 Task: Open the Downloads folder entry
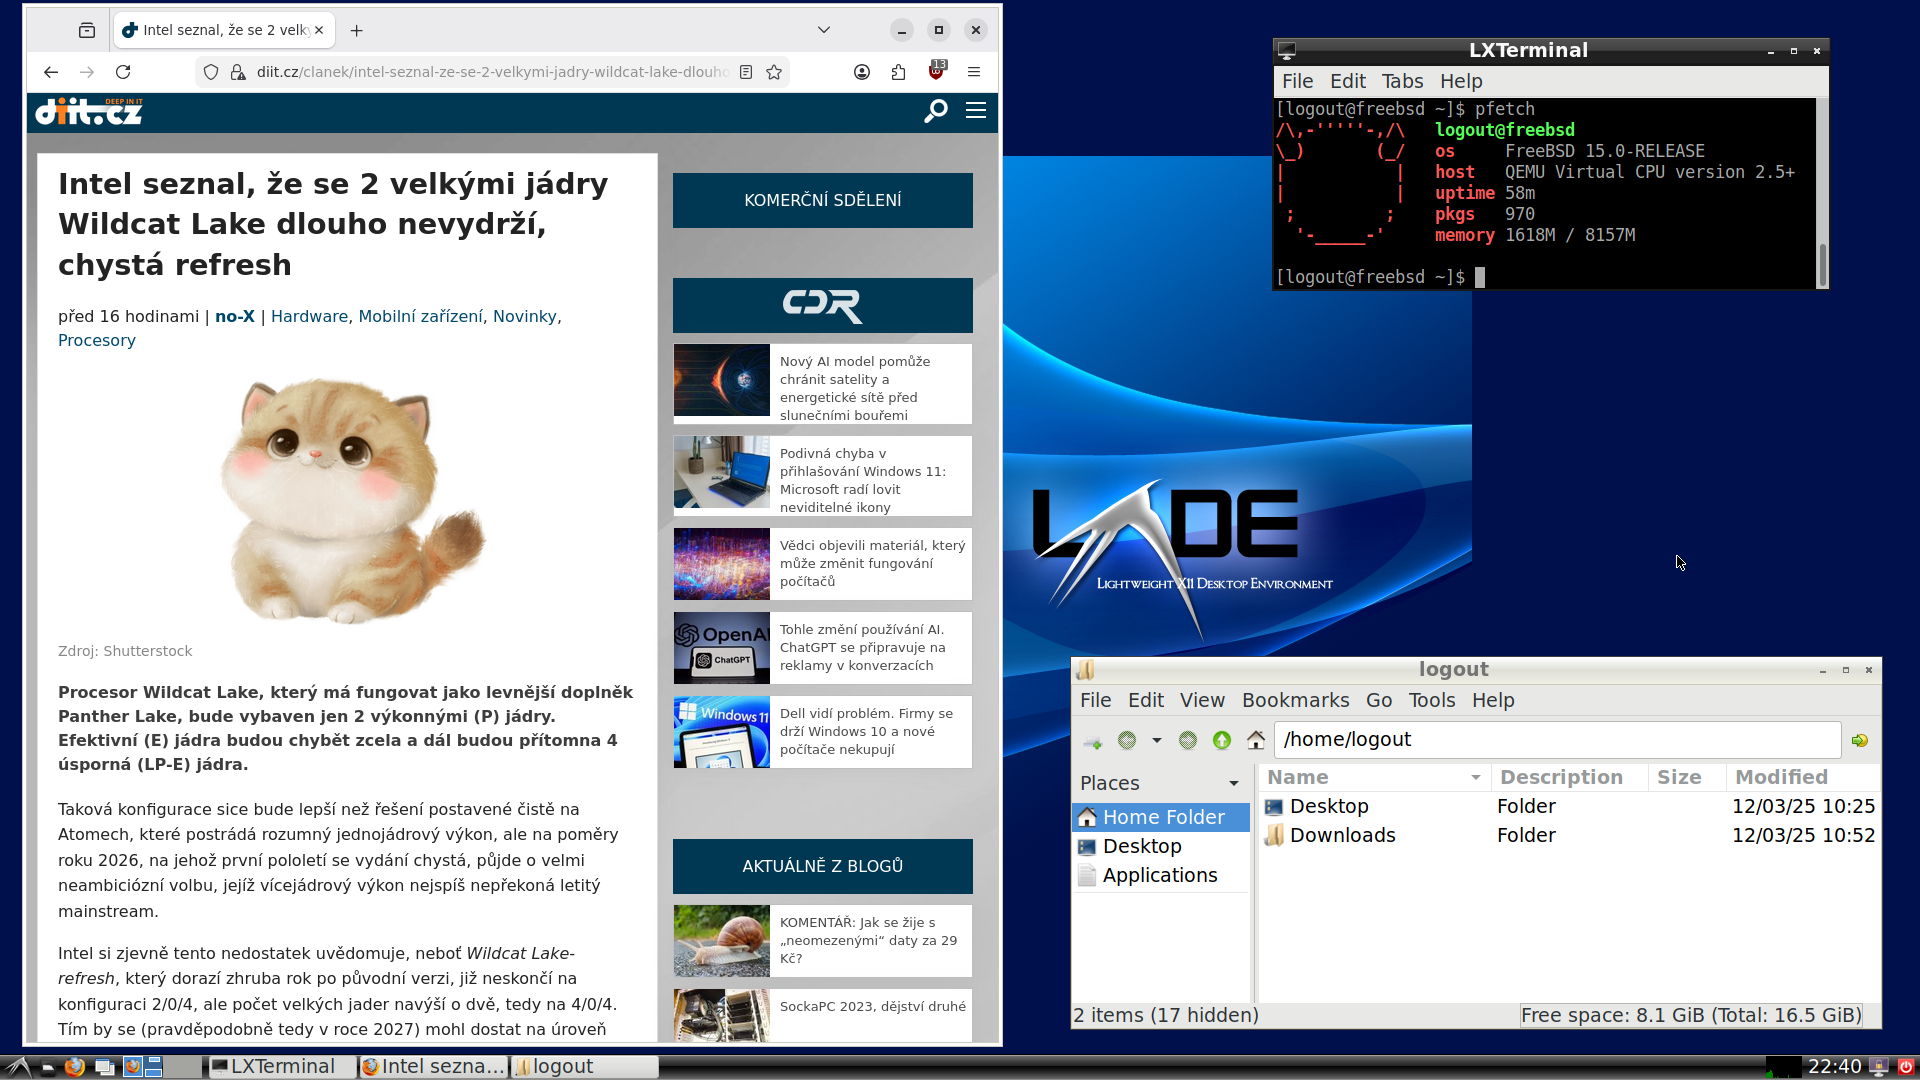tap(1342, 835)
